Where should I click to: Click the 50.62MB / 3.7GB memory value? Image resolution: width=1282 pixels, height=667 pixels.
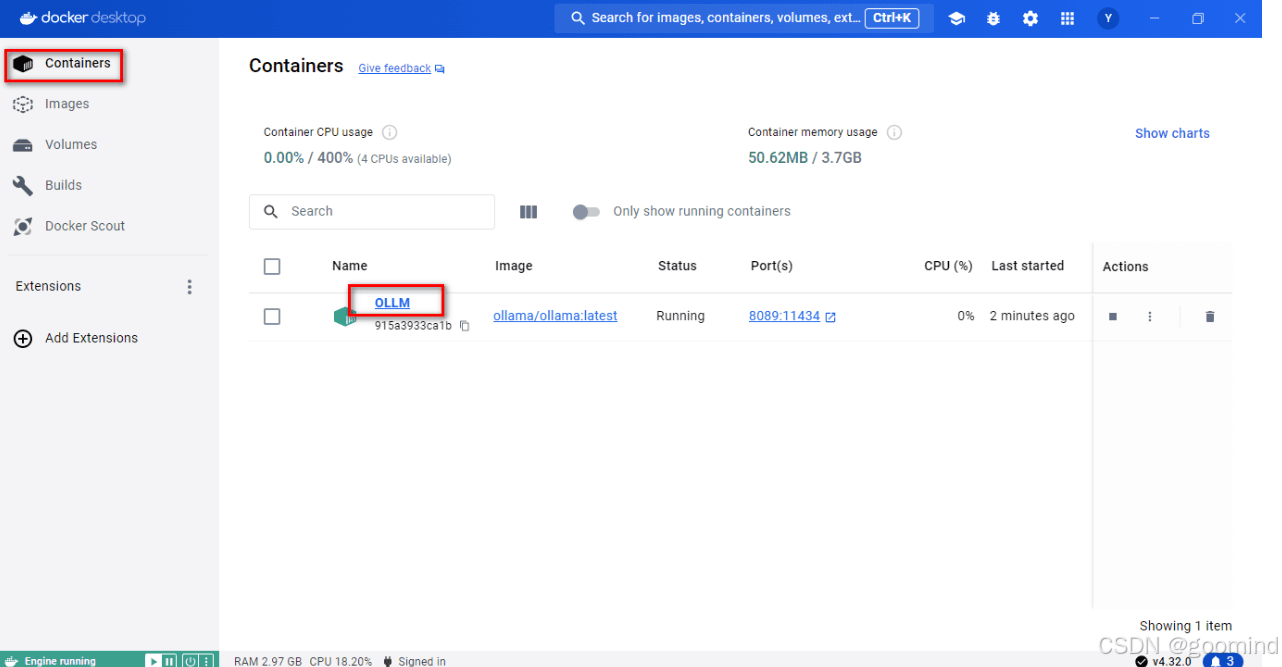805,158
